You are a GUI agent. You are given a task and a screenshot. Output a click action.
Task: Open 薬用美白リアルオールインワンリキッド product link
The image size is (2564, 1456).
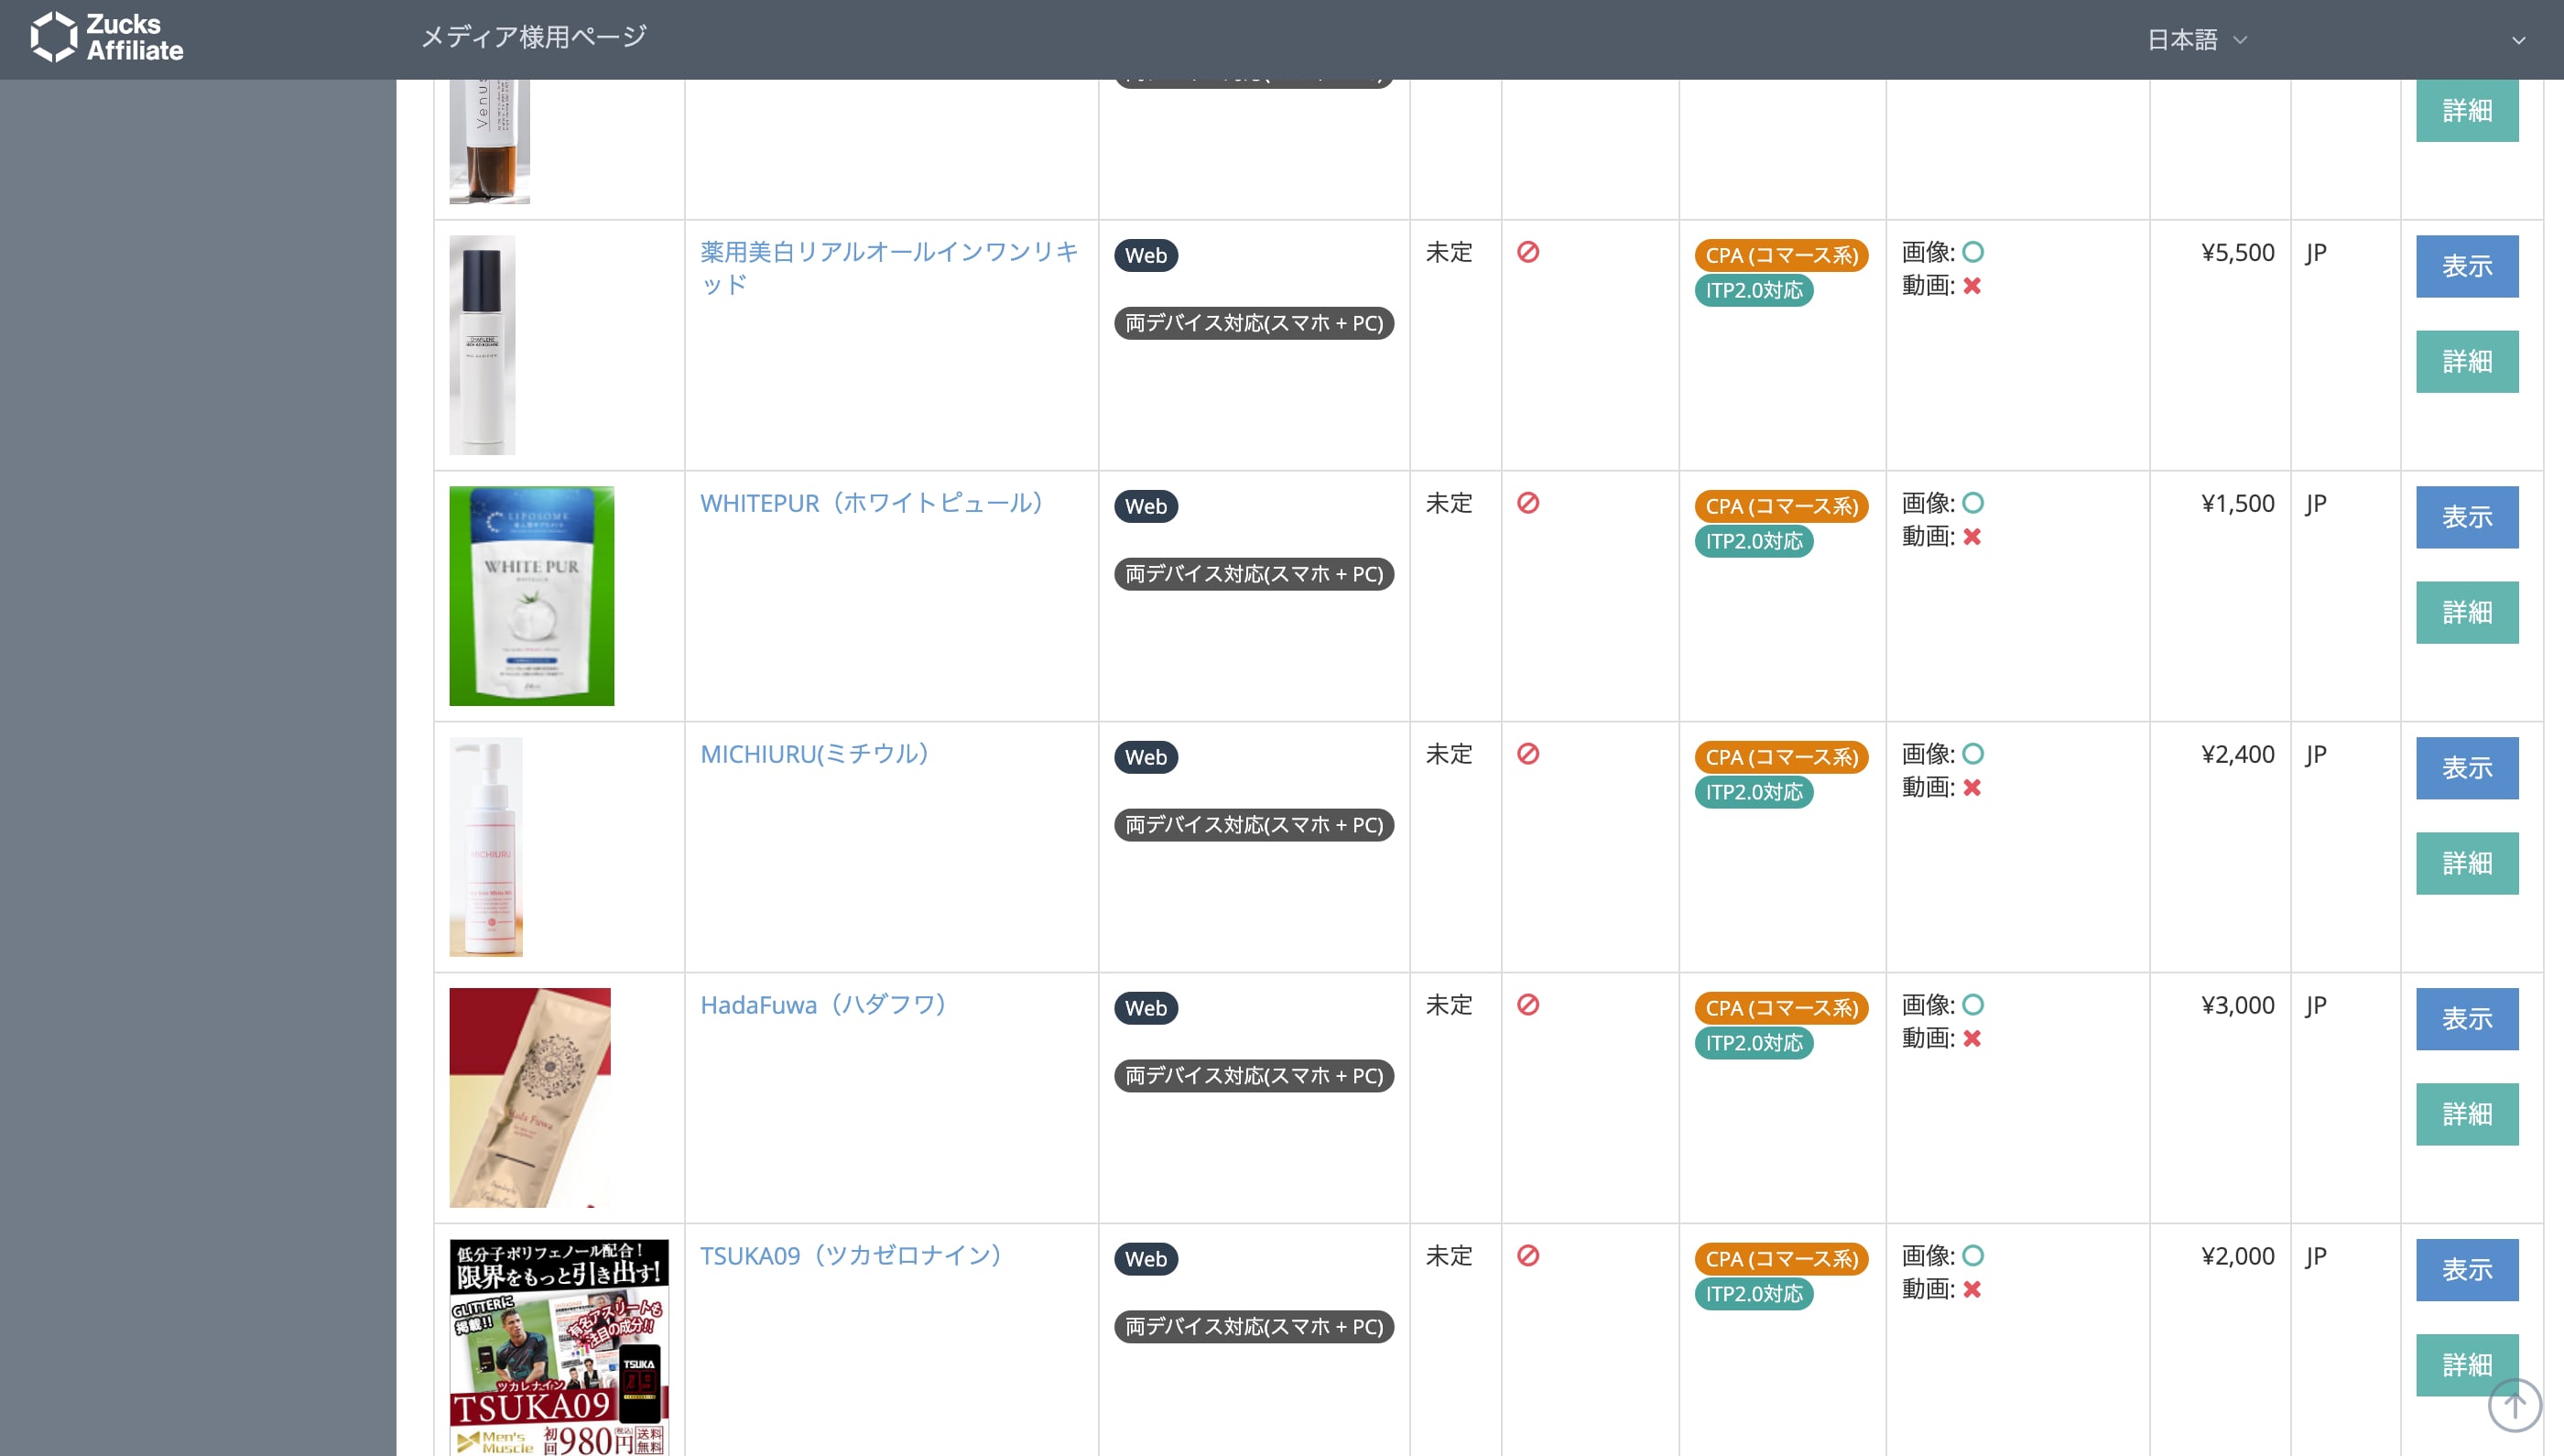[889, 268]
